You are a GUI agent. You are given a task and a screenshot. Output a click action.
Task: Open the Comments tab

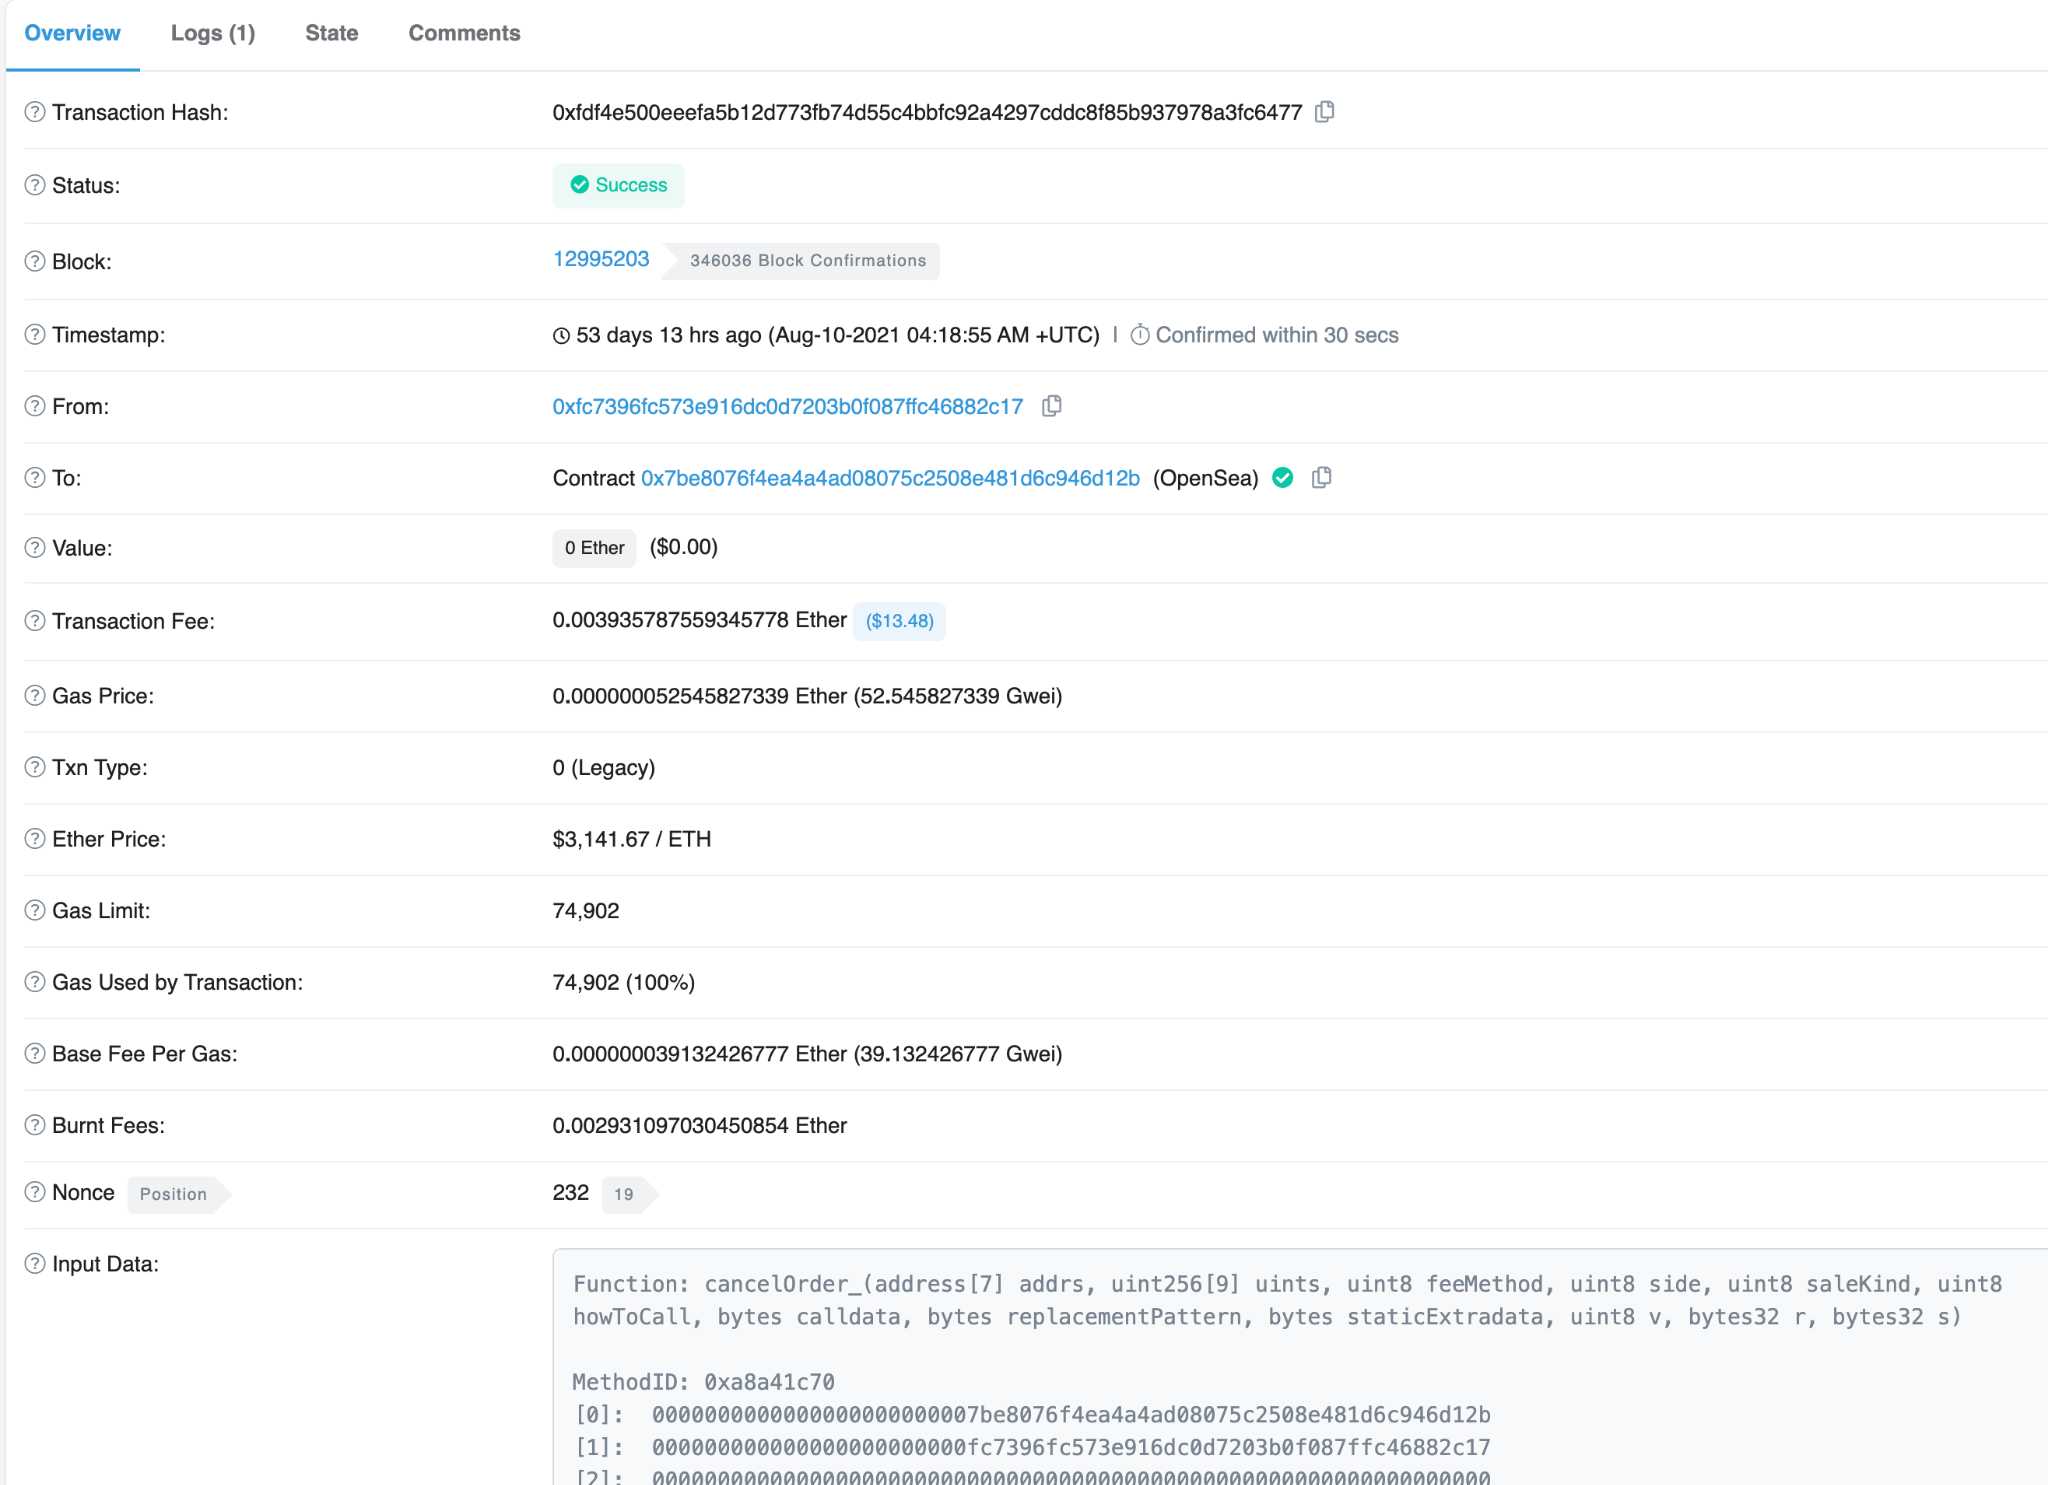point(464,33)
